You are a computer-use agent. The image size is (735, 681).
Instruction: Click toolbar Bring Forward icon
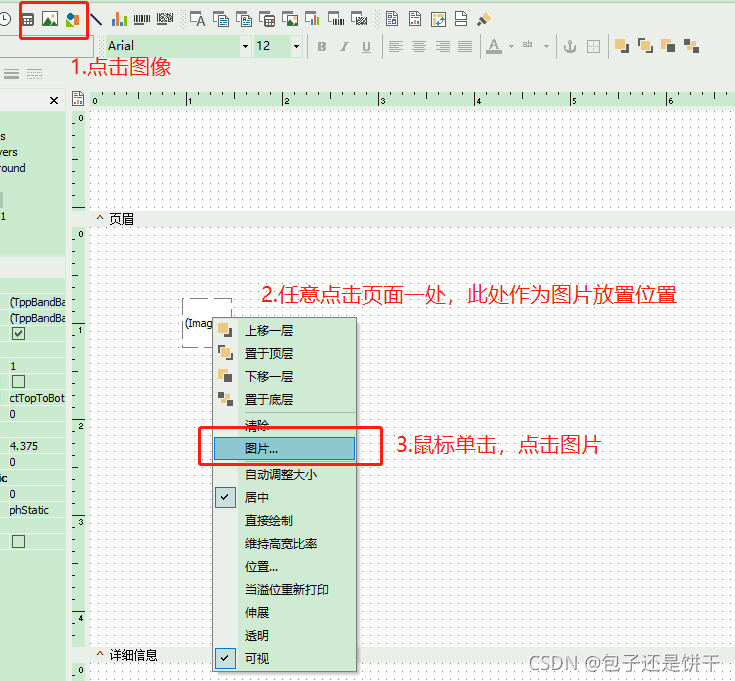click(x=622, y=46)
